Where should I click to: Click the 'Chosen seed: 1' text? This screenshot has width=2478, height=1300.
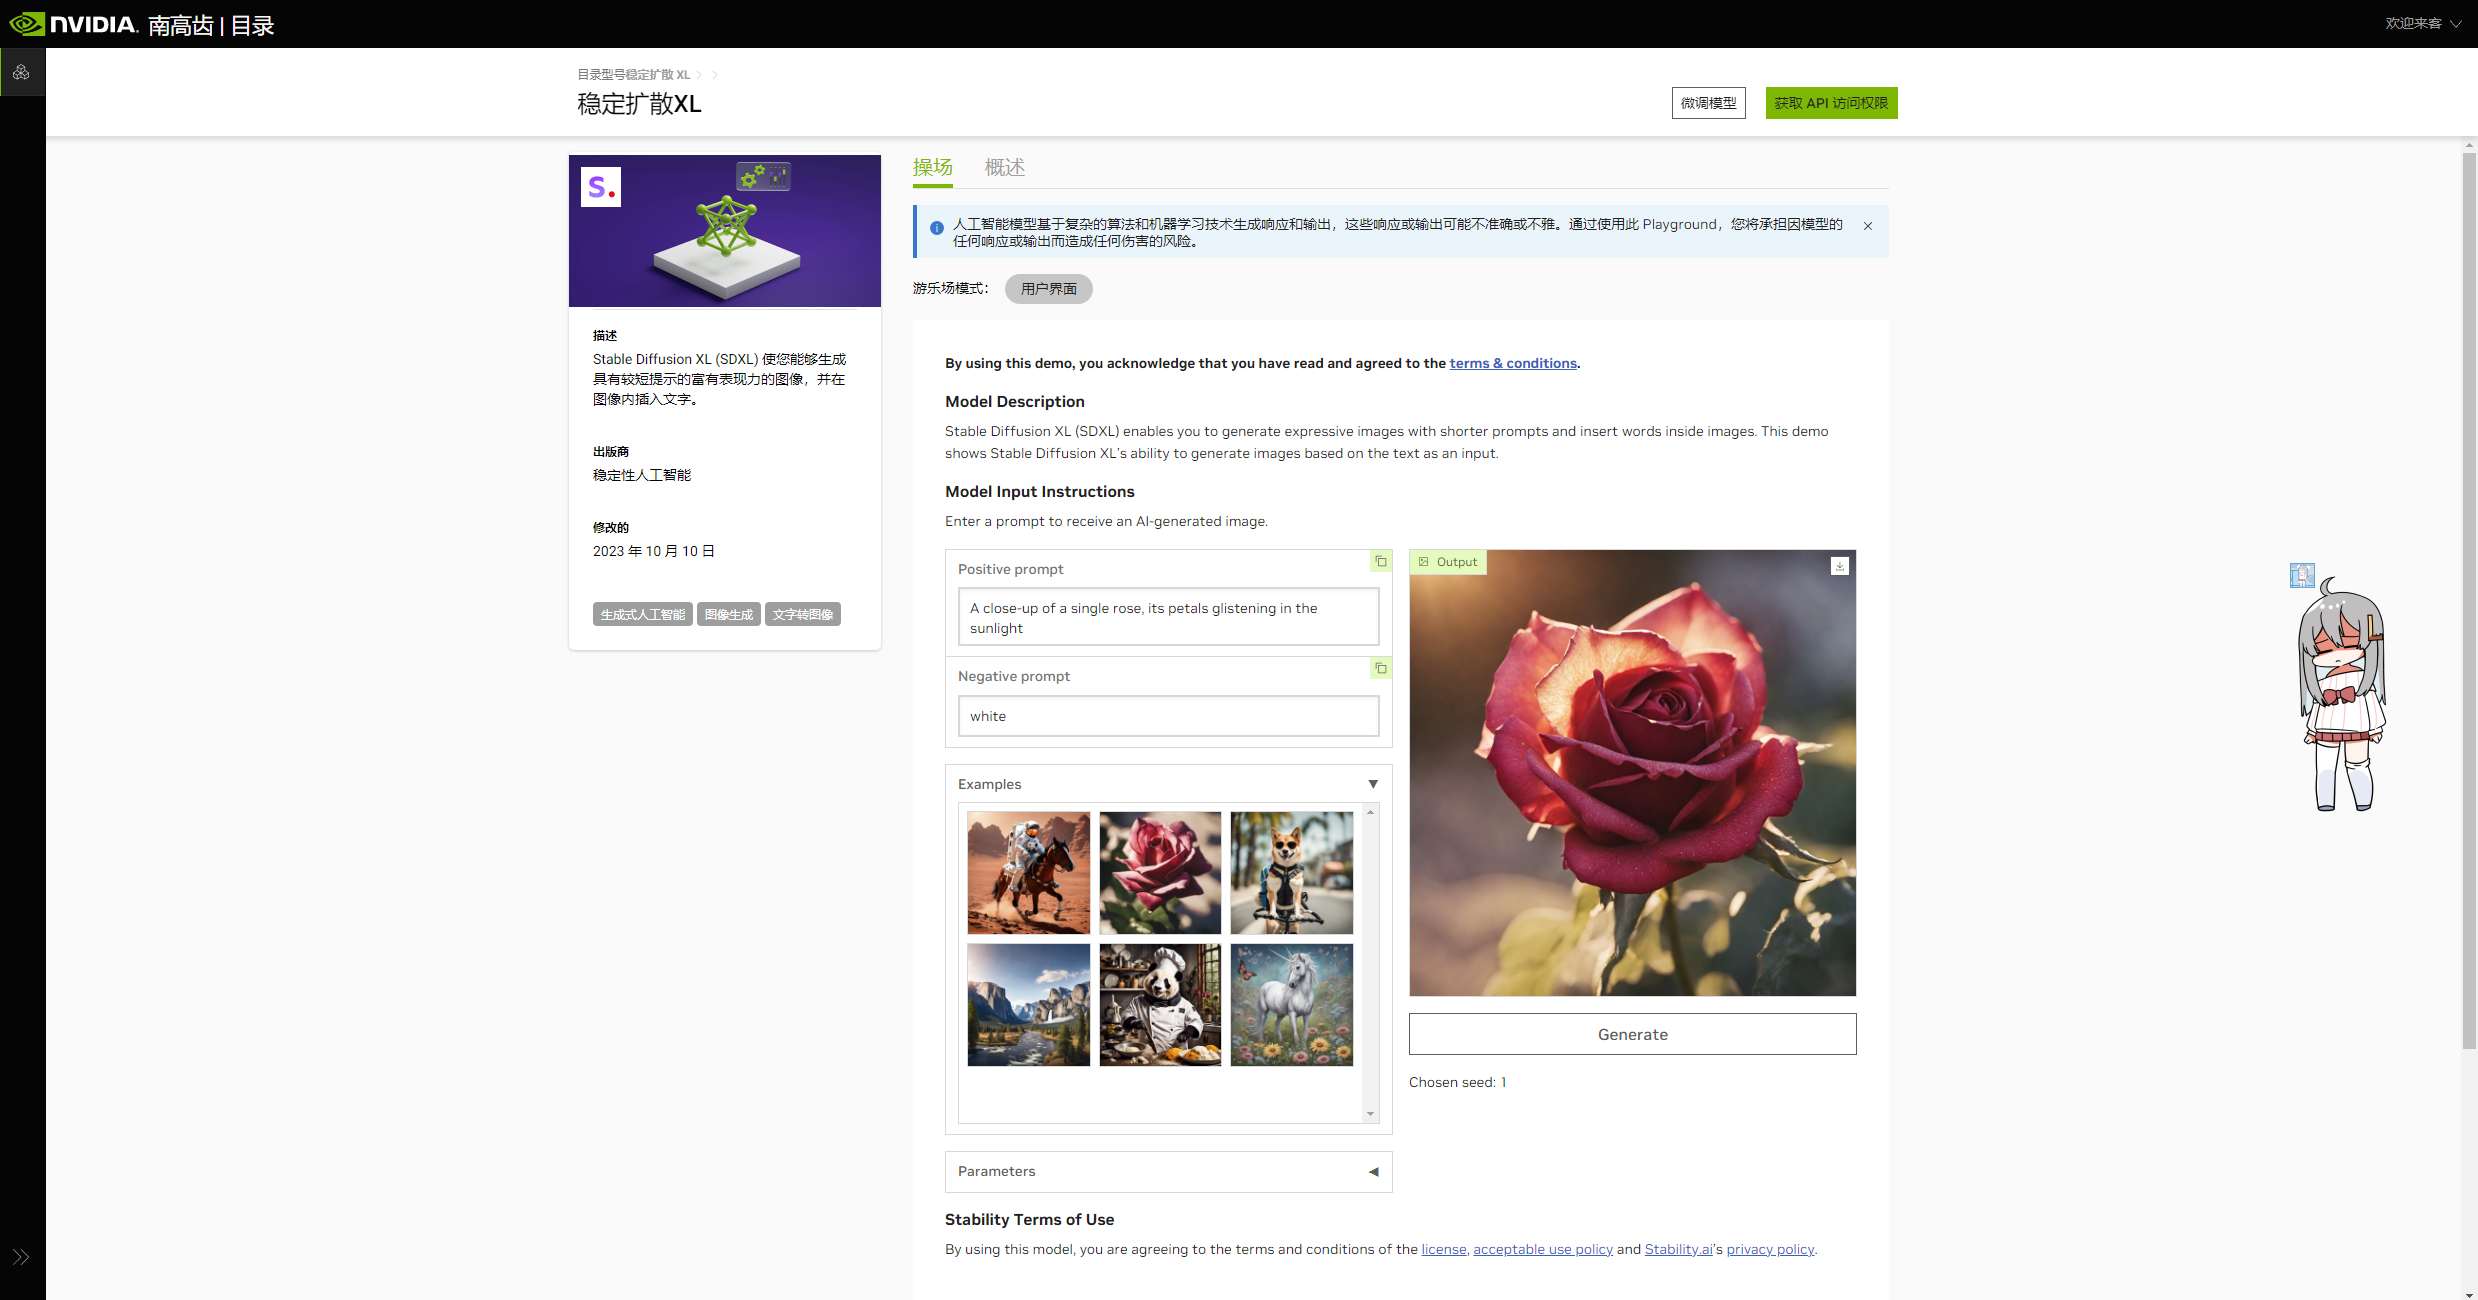[1457, 1082]
